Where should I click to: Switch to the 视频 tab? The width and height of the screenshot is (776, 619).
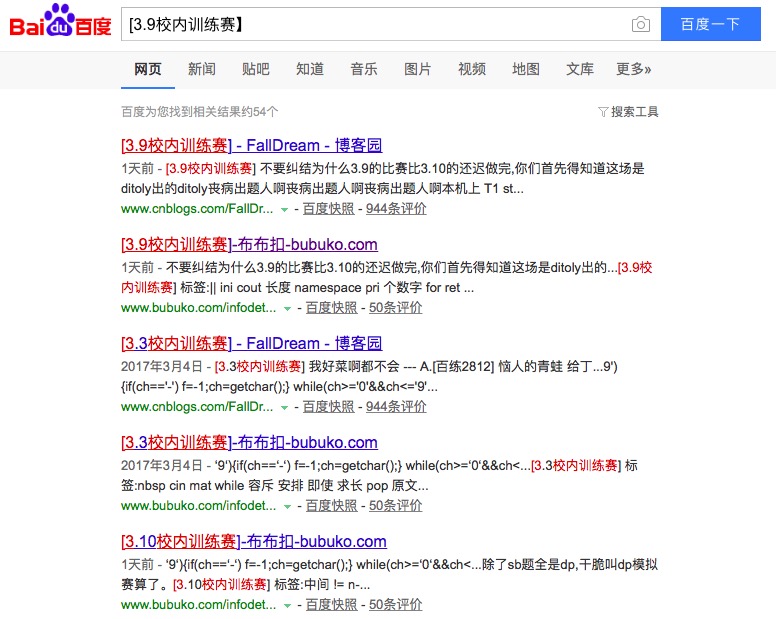pos(472,69)
